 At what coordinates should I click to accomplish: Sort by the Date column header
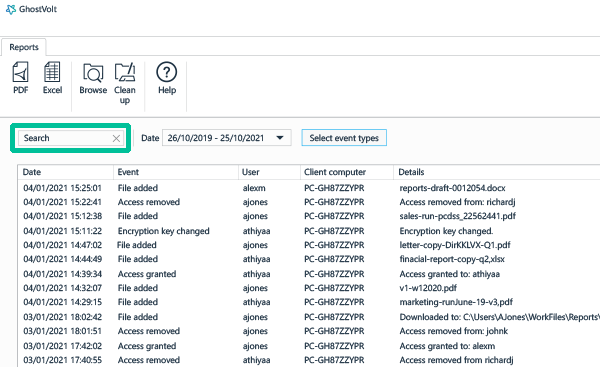pos(65,172)
